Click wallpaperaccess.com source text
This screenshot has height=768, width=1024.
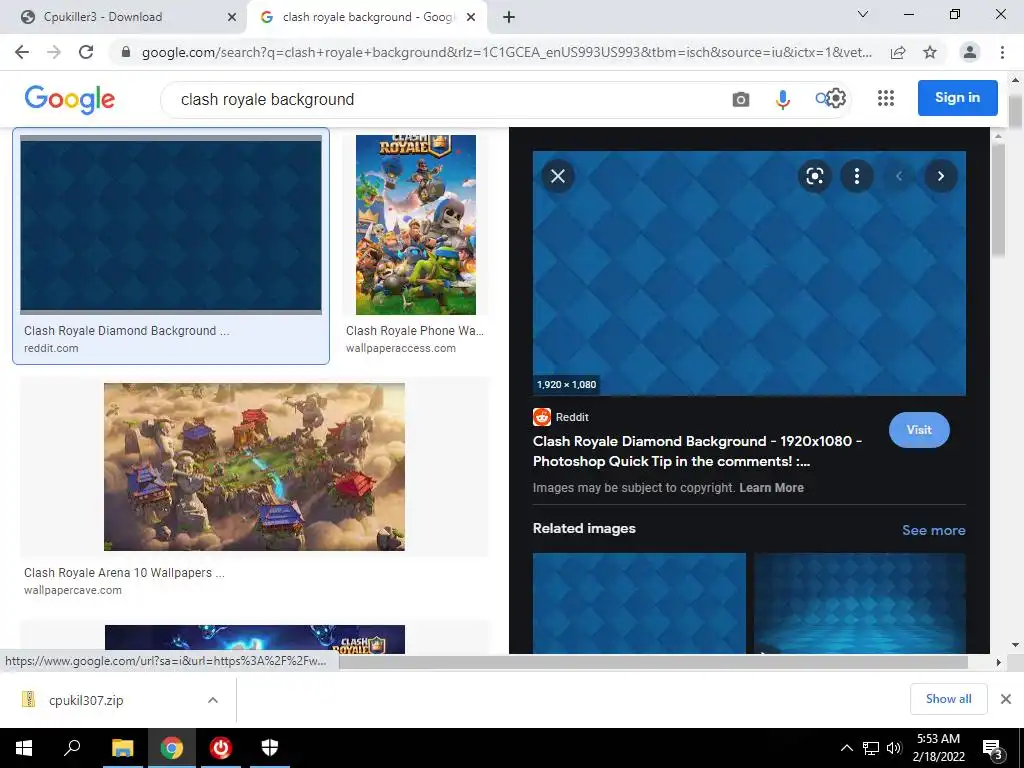point(401,348)
